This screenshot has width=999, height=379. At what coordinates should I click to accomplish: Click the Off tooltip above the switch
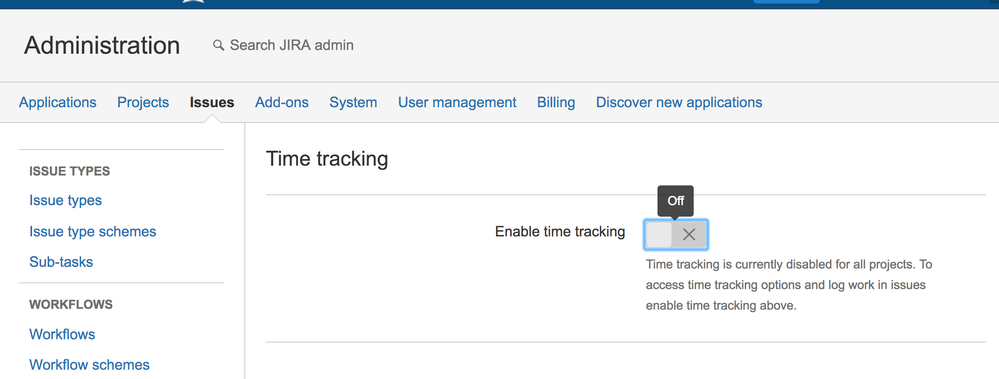point(675,201)
